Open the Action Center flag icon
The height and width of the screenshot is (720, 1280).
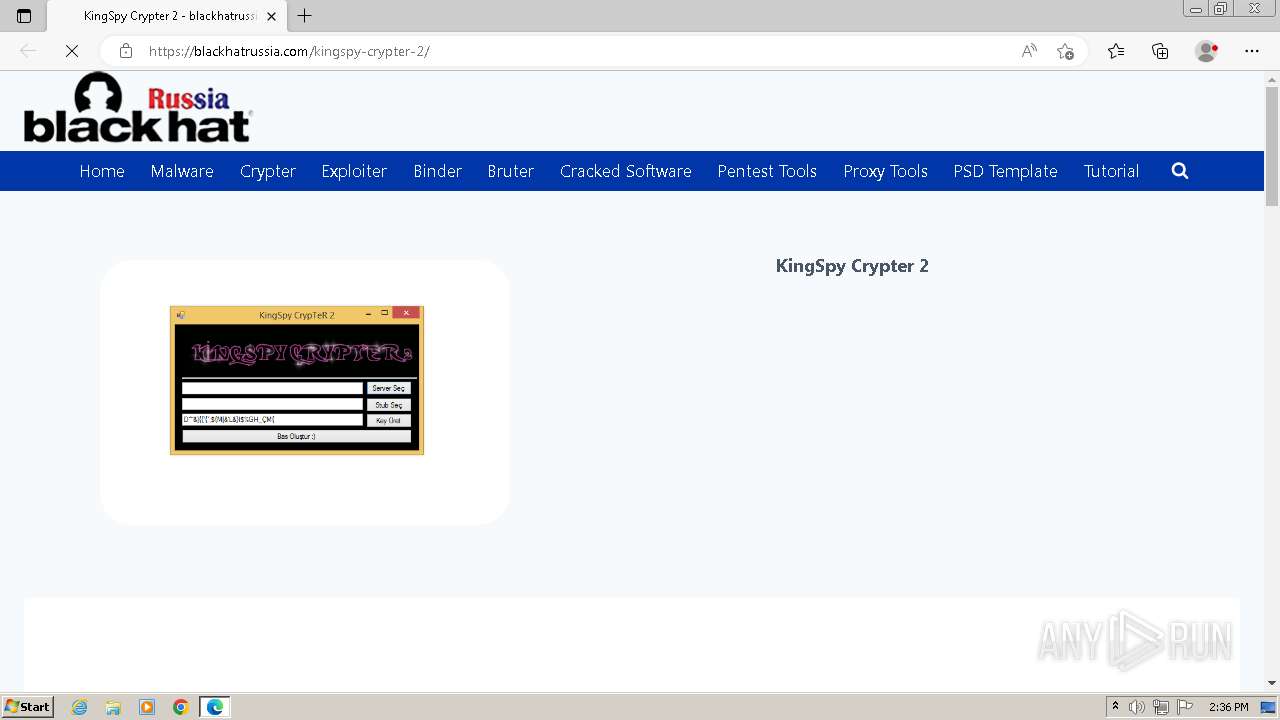(1185, 707)
